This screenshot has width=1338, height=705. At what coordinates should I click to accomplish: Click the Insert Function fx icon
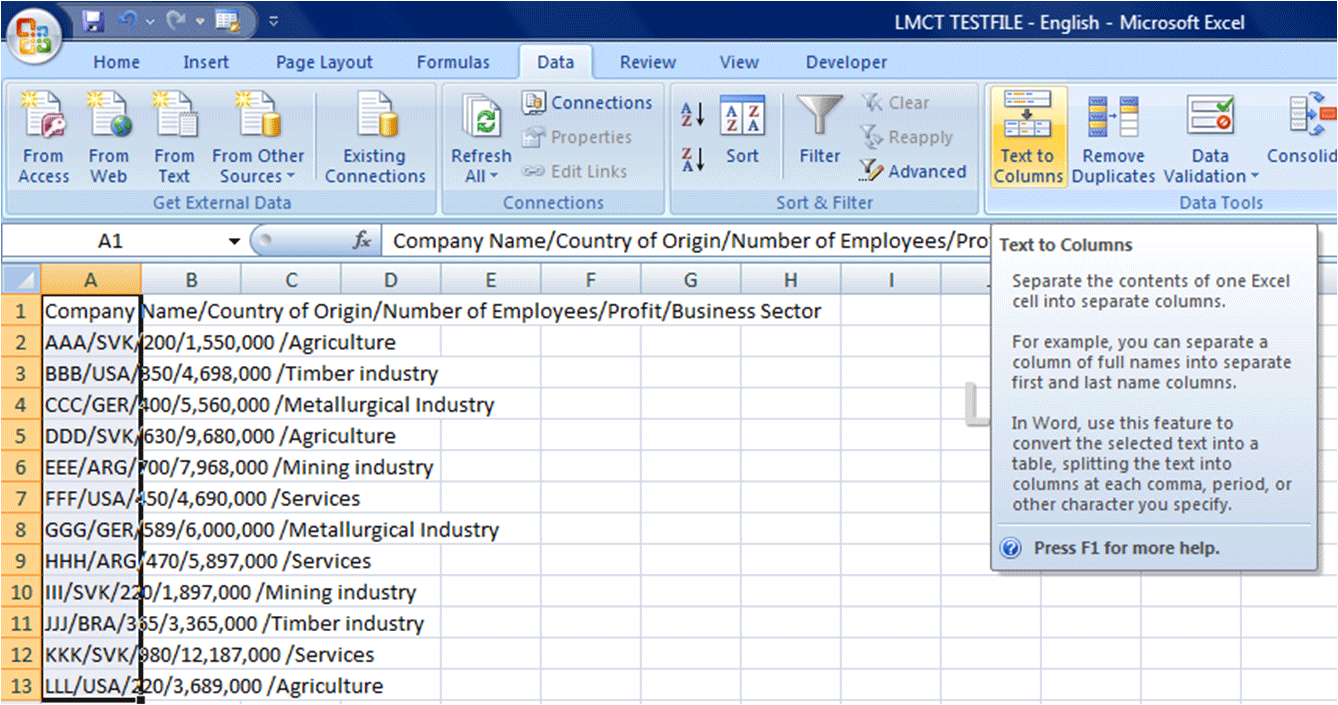pyautogui.click(x=362, y=241)
